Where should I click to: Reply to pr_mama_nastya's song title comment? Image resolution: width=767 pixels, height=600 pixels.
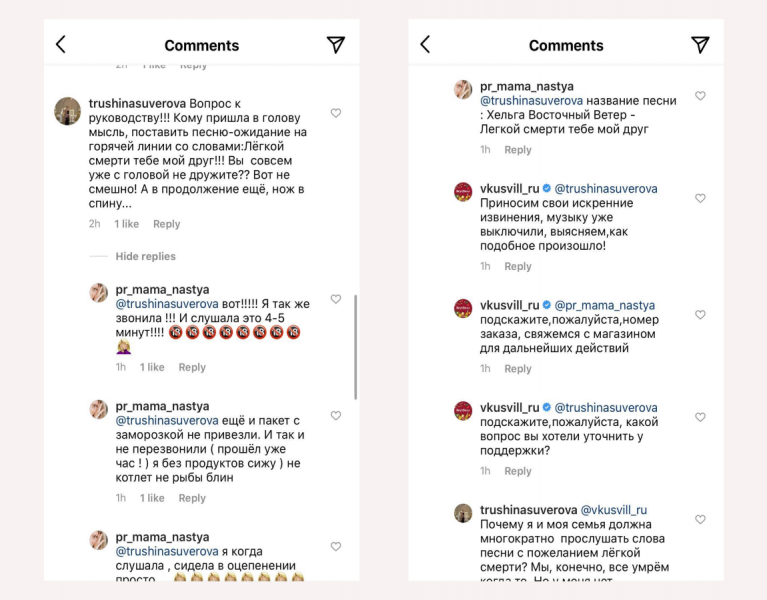pos(518,150)
